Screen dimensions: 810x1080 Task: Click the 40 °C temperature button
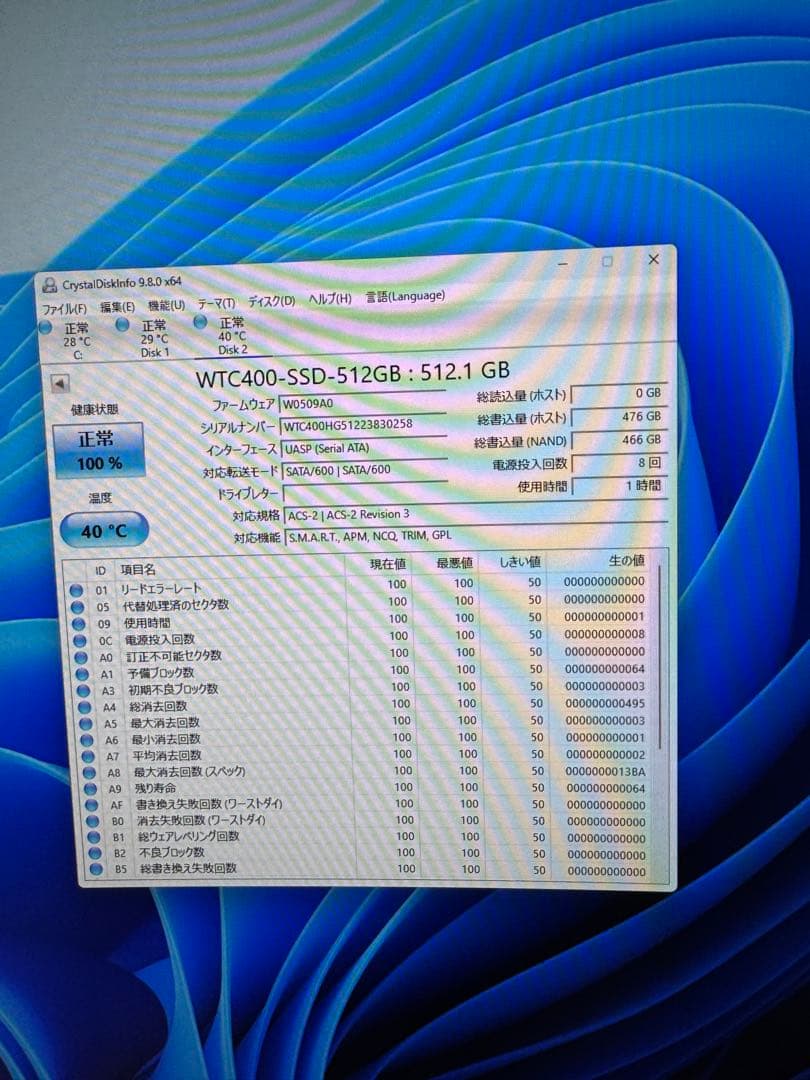pos(104,531)
